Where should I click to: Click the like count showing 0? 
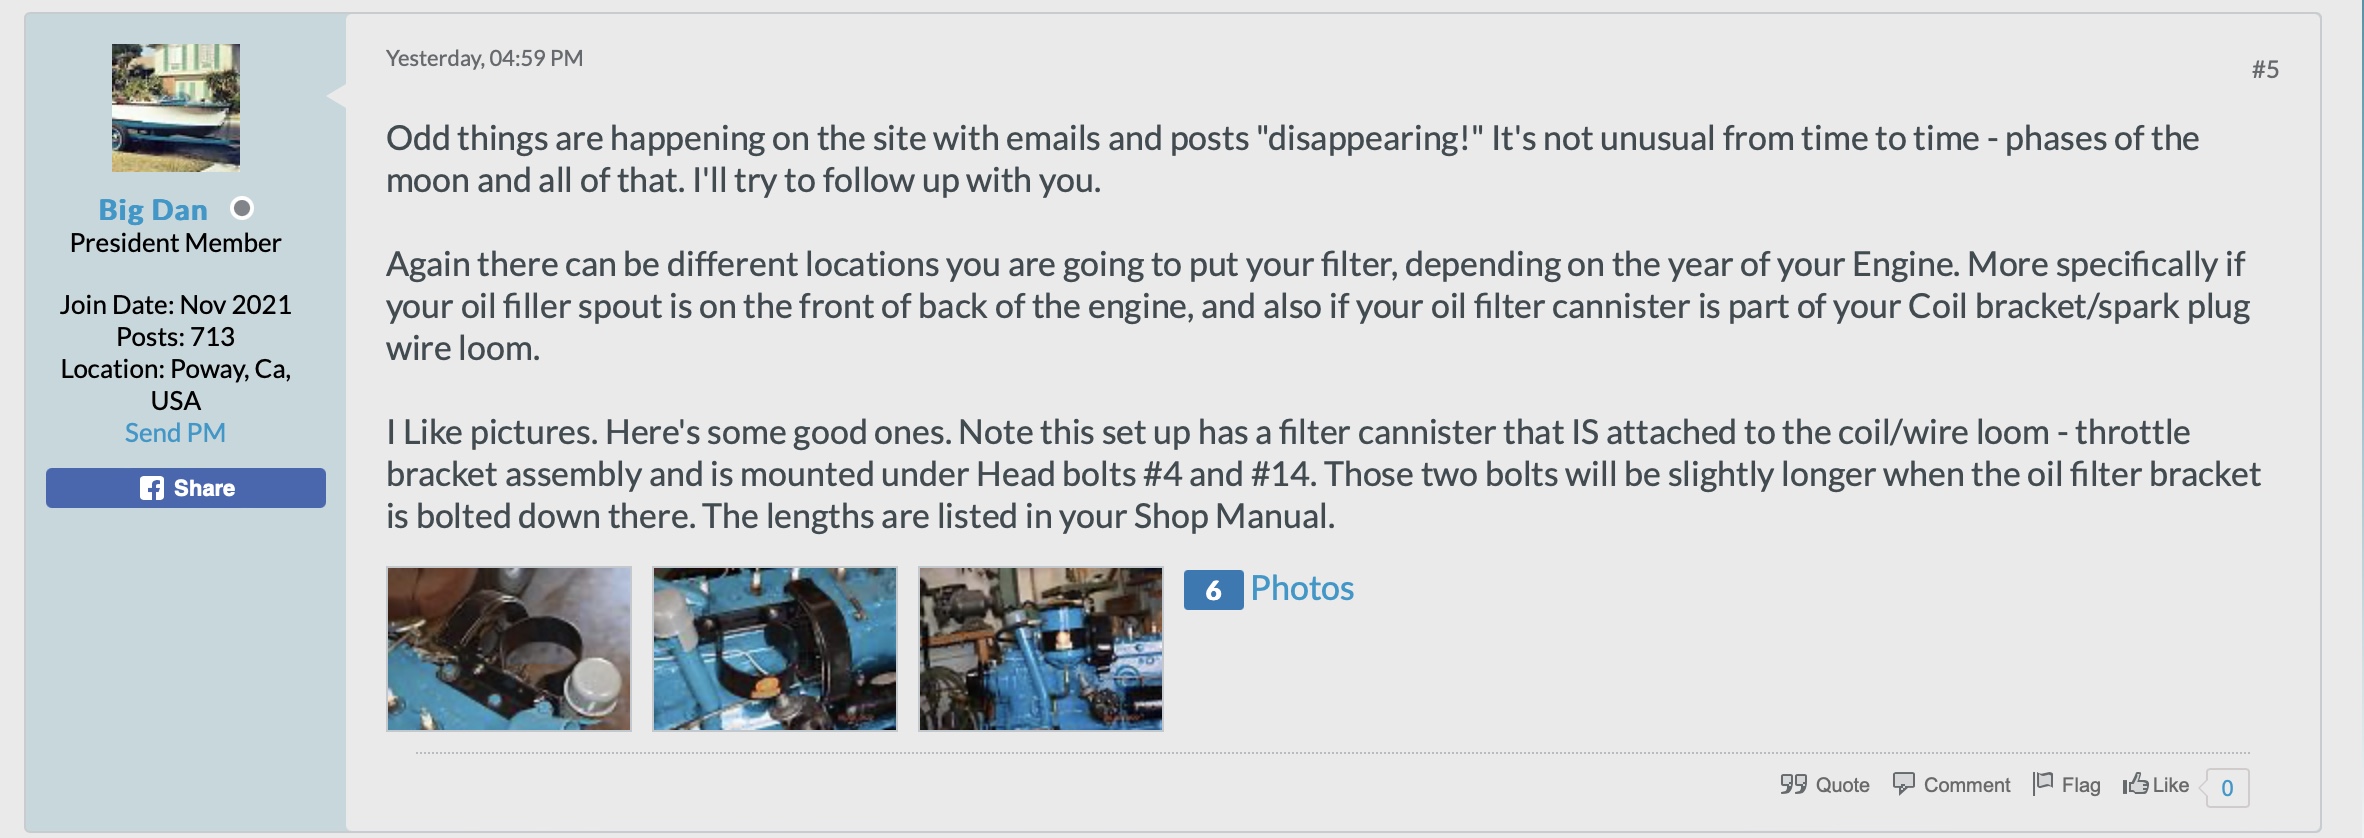tap(2227, 788)
